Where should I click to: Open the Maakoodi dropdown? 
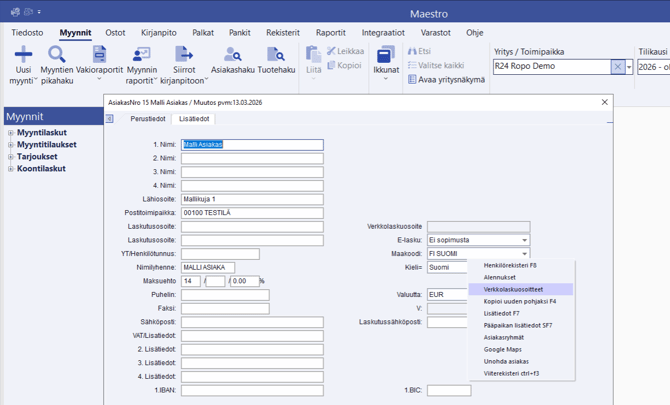pyautogui.click(x=524, y=254)
